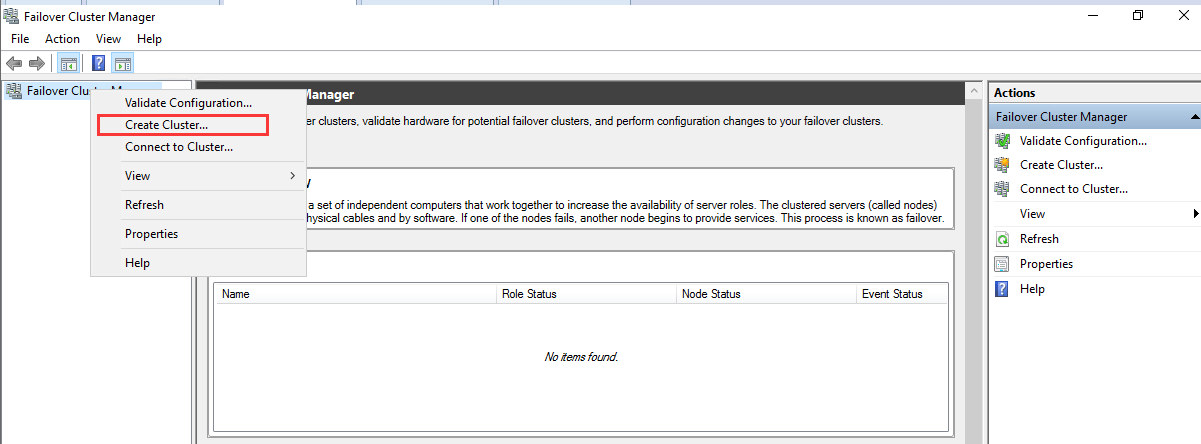Open the View menu in menu bar
The image size is (1201, 444).
[108, 39]
